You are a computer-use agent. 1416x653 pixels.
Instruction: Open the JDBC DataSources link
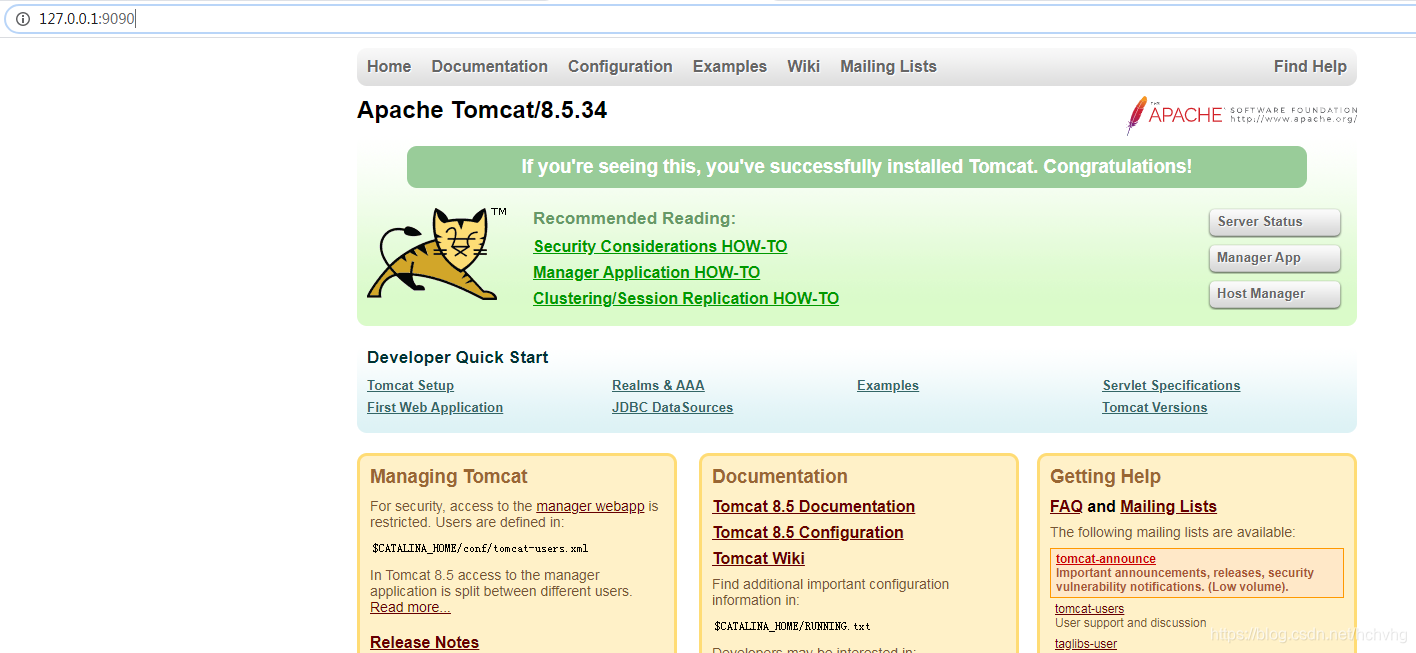pyautogui.click(x=672, y=408)
